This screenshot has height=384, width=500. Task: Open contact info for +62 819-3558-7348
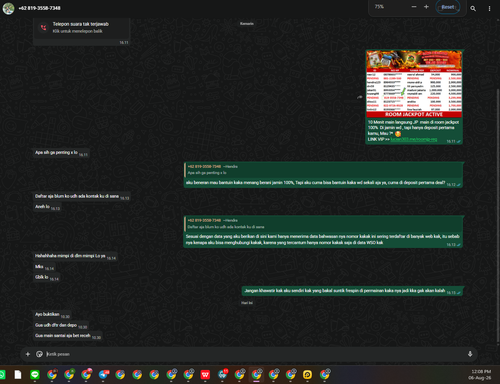[x=39, y=8]
